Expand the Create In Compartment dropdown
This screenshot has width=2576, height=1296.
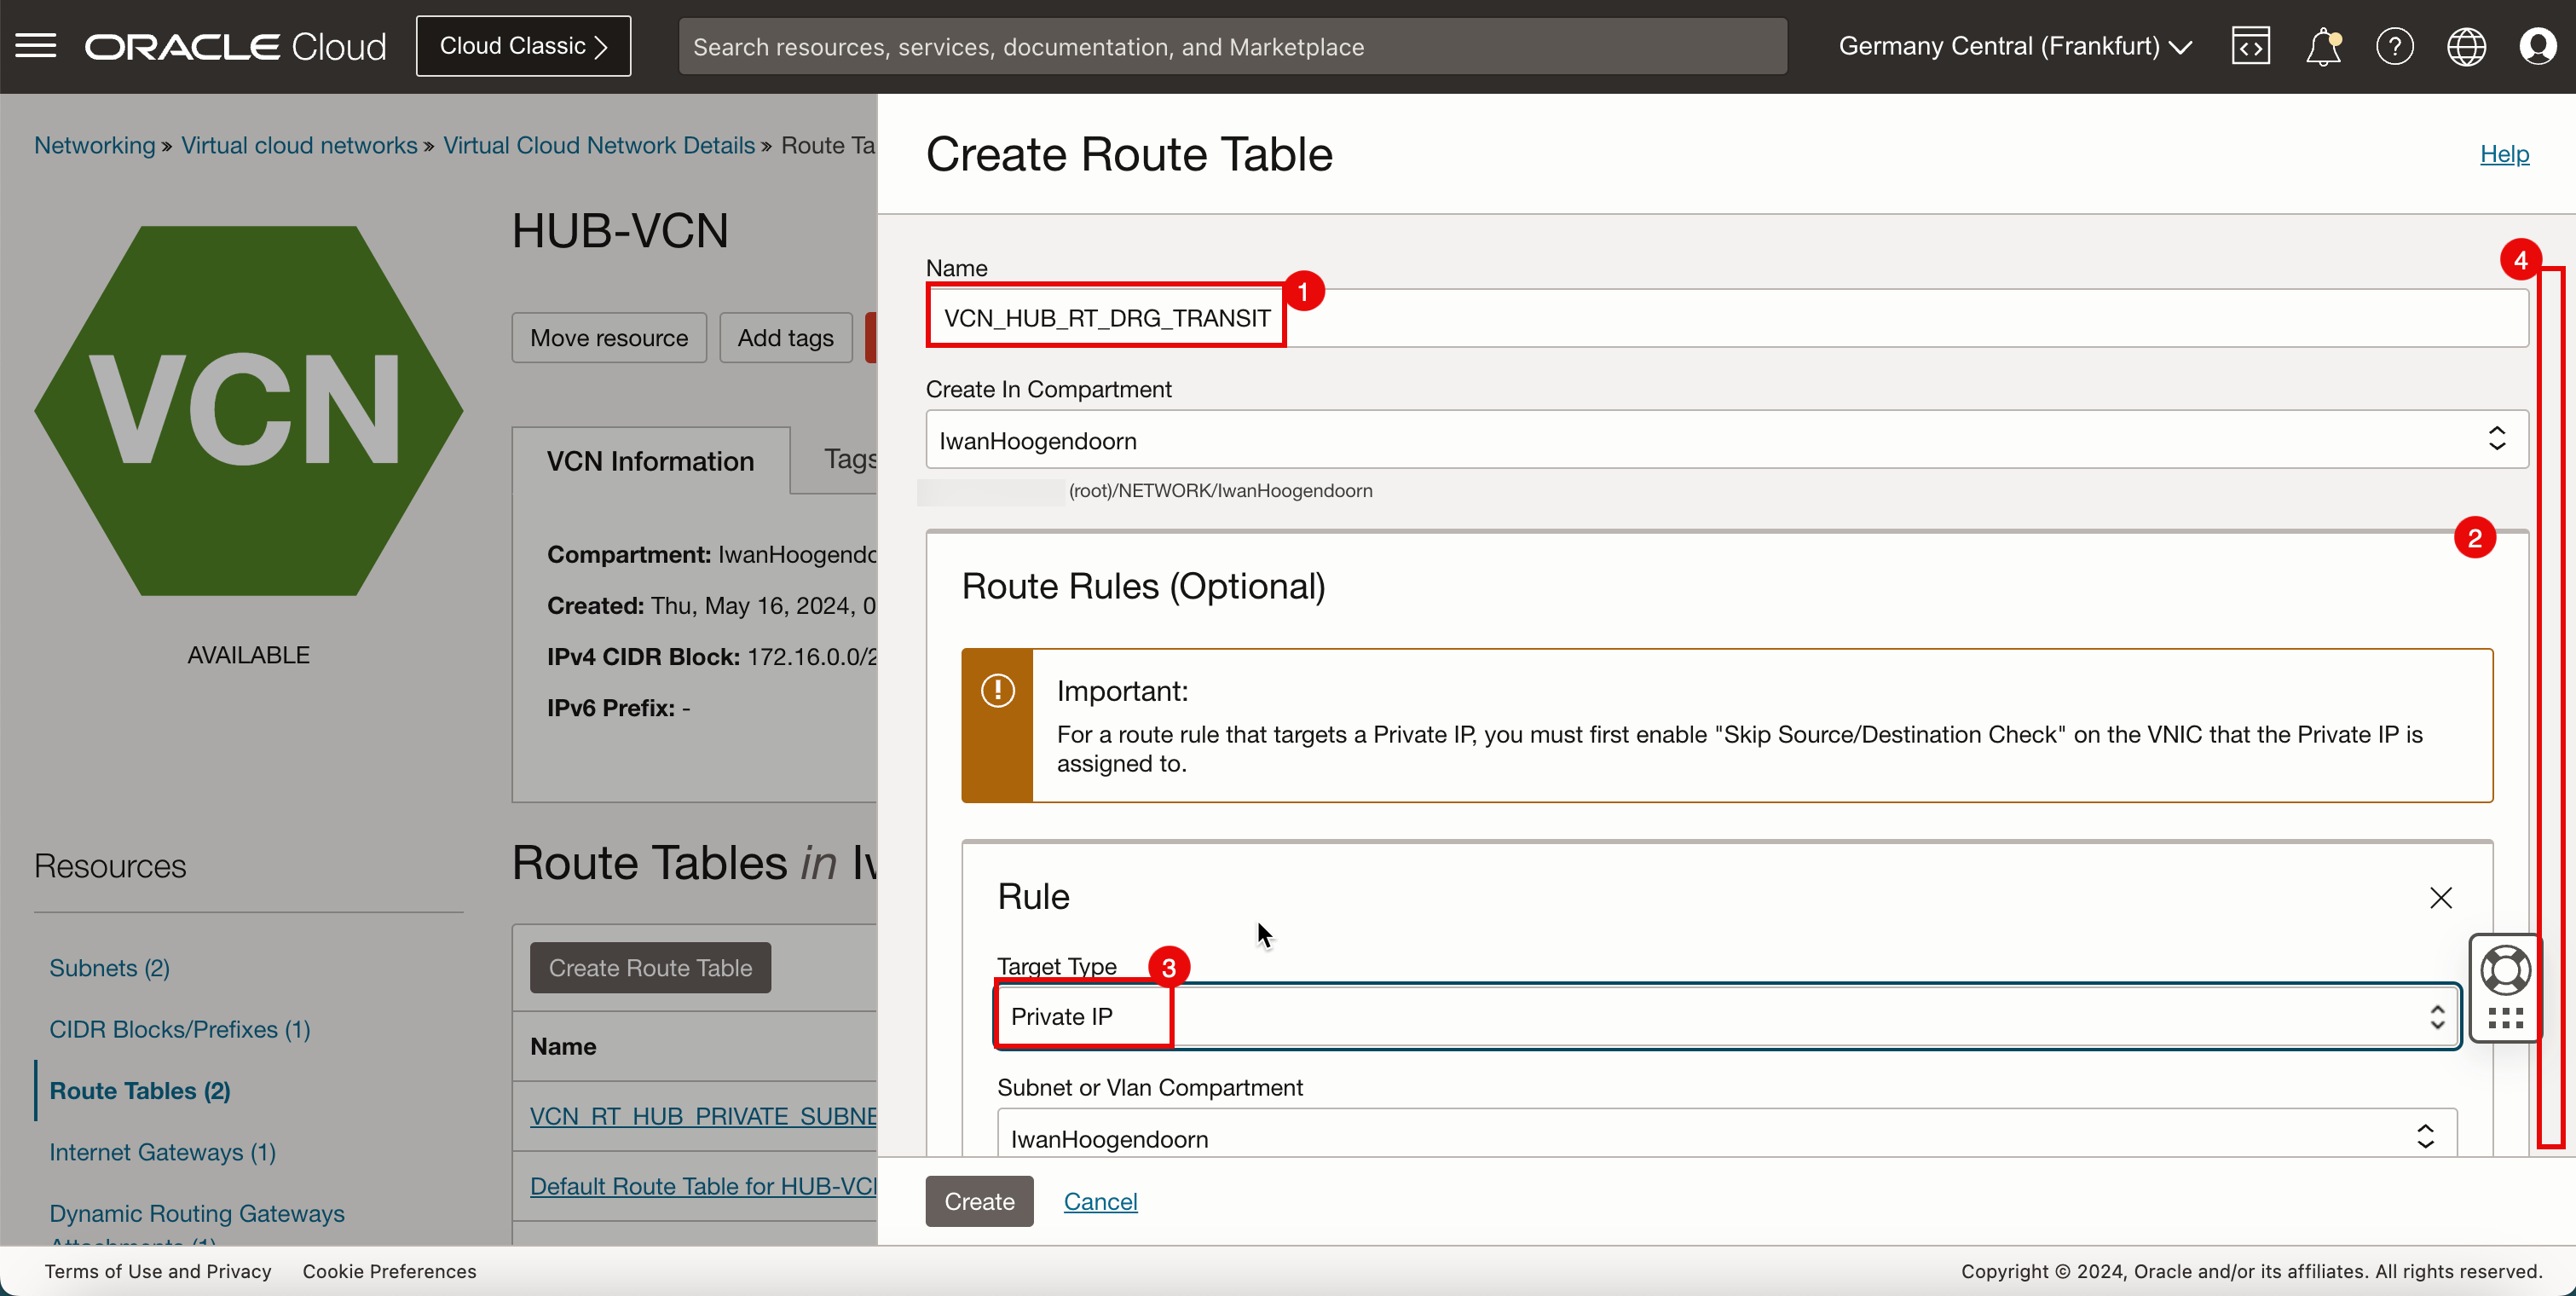pyautogui.click(x=1724, y=440)
